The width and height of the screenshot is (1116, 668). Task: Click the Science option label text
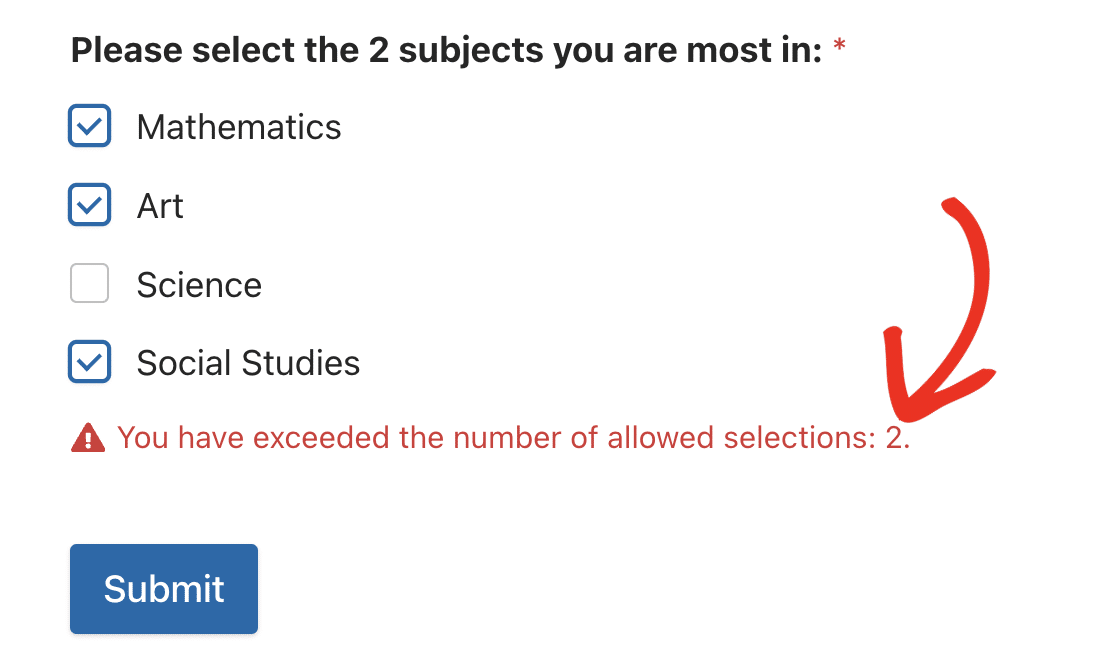[x=199, y=285]
